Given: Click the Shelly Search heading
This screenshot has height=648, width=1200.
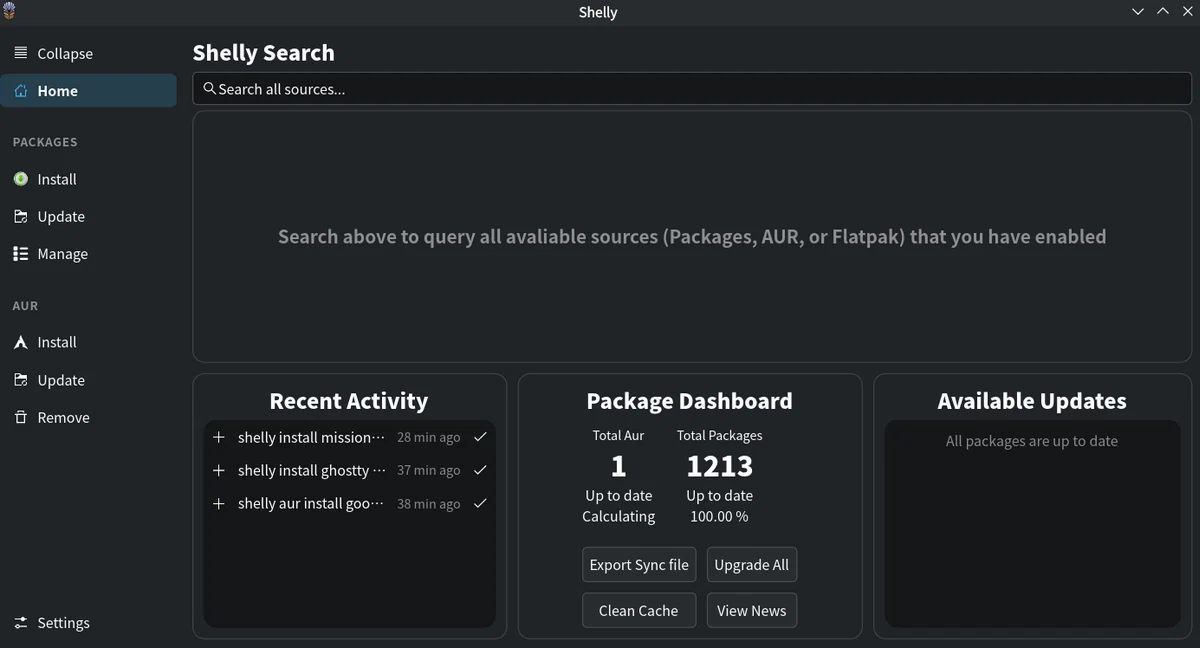Looking at the screenshot, I should (x=264, y=53).
